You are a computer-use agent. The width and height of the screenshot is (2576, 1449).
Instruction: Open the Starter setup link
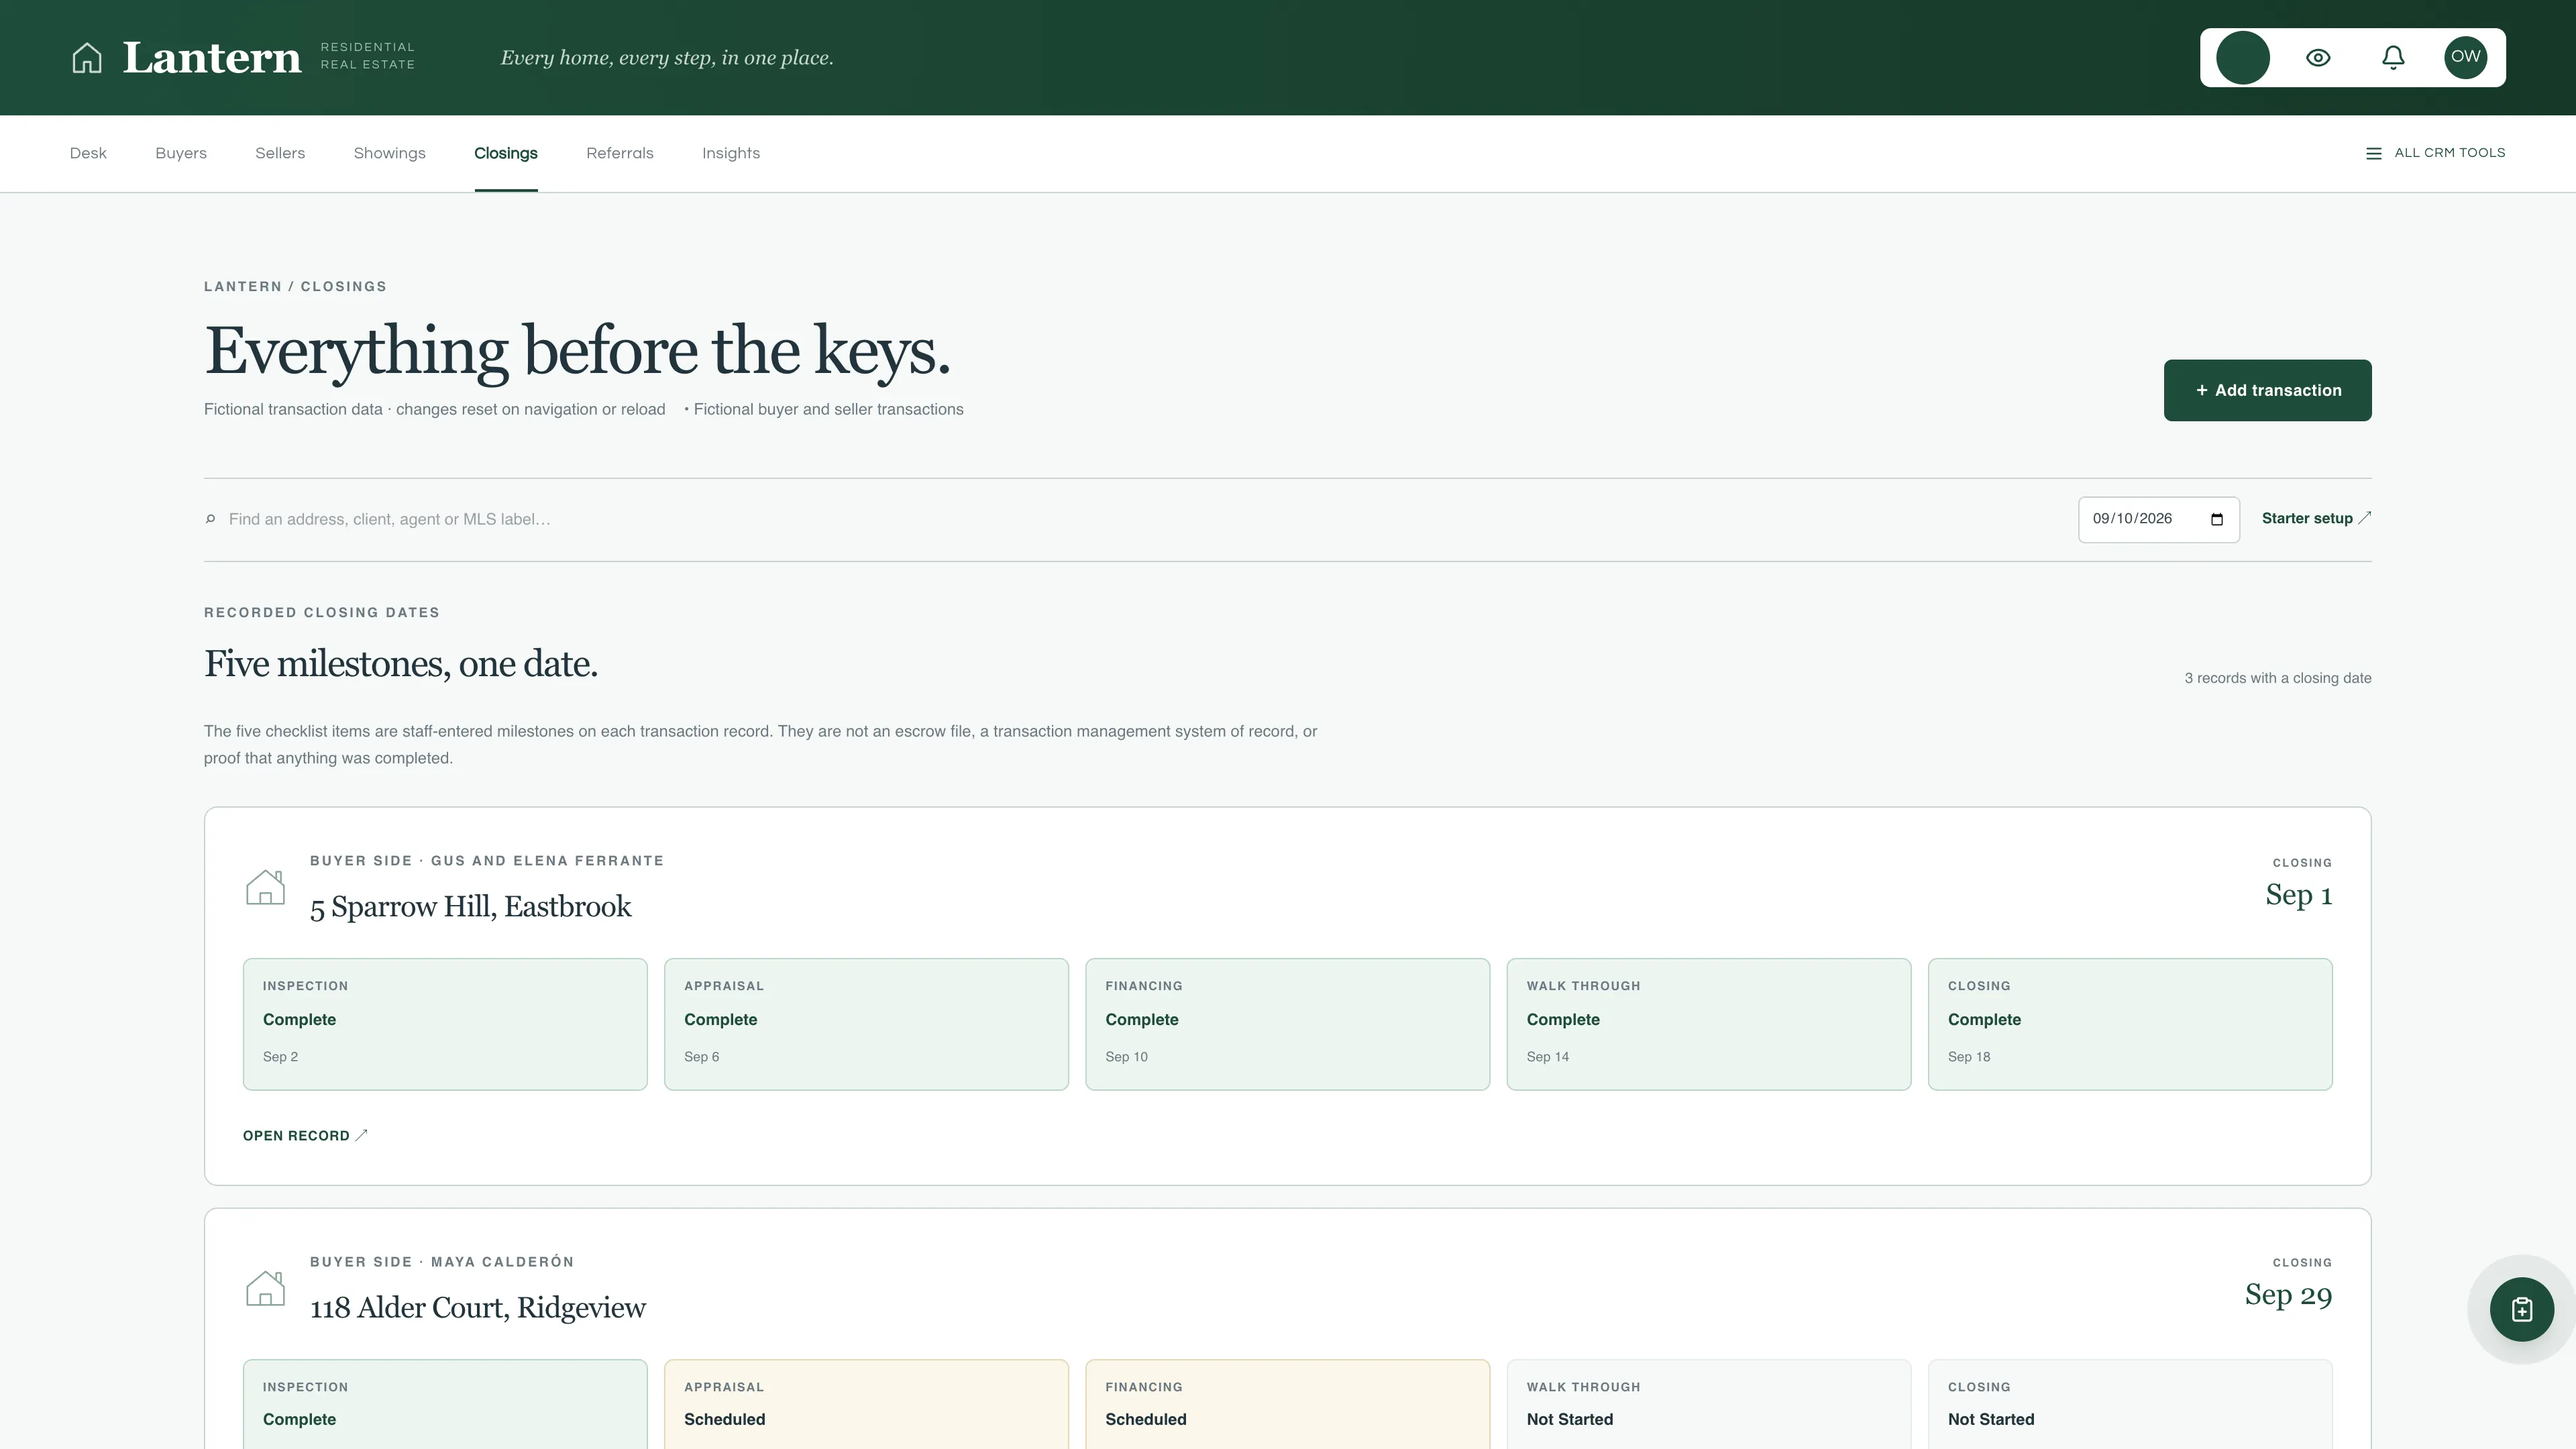[x=2316, y=518]
